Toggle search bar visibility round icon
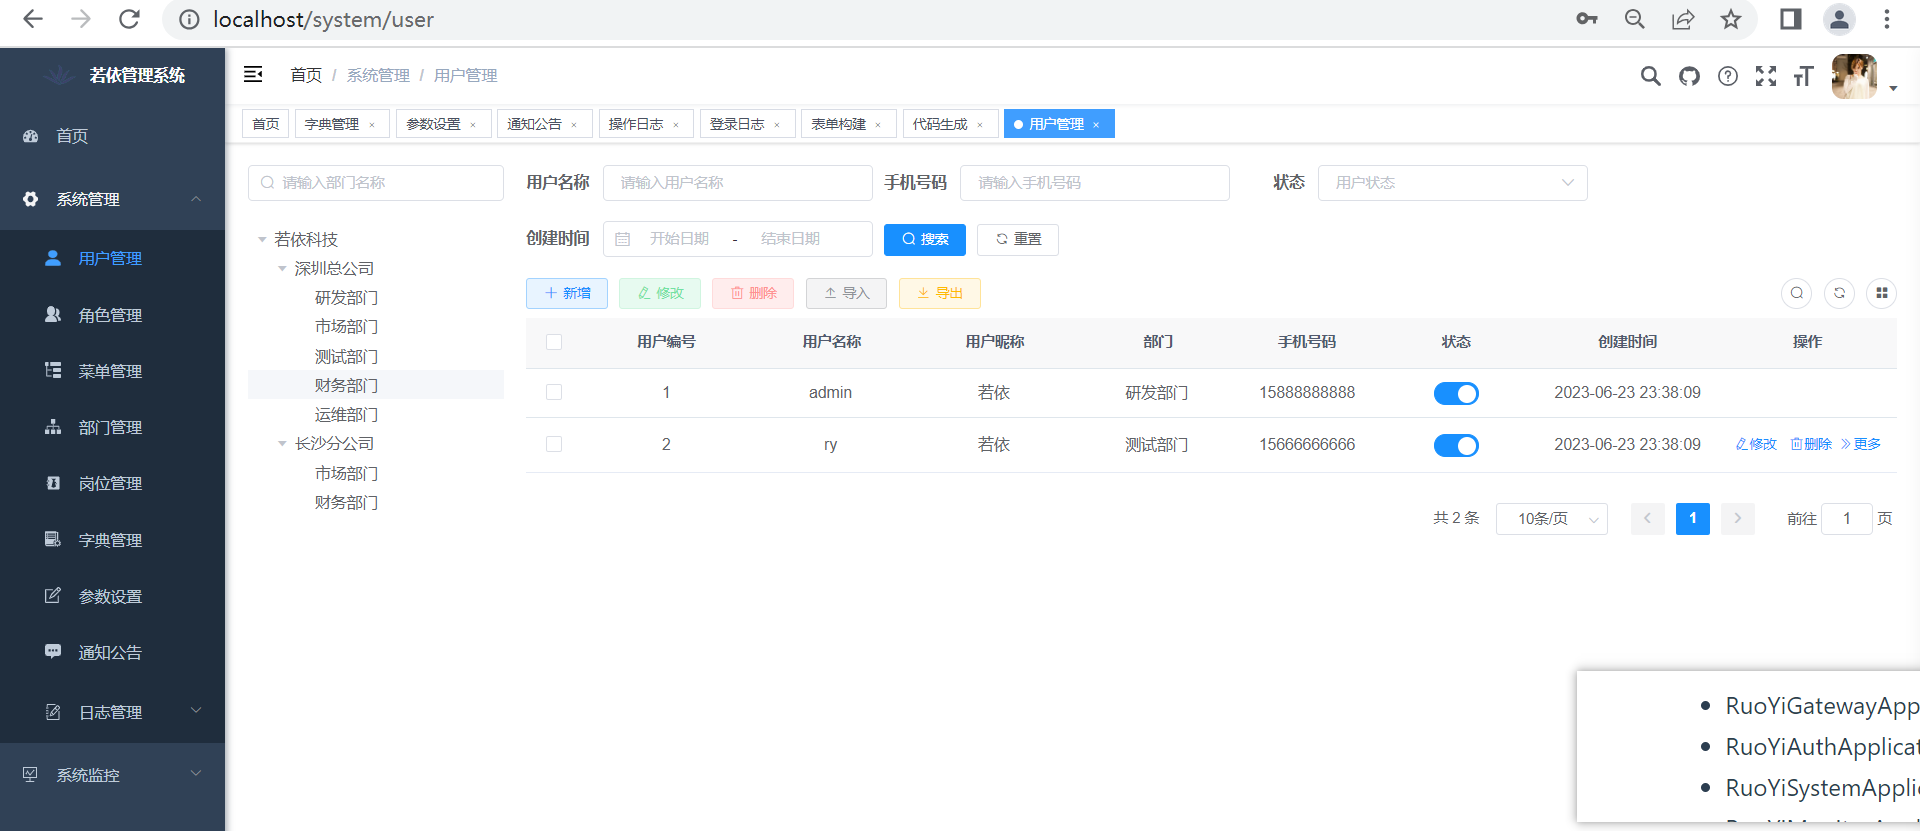1920x831 pixels. (1797, 293)
